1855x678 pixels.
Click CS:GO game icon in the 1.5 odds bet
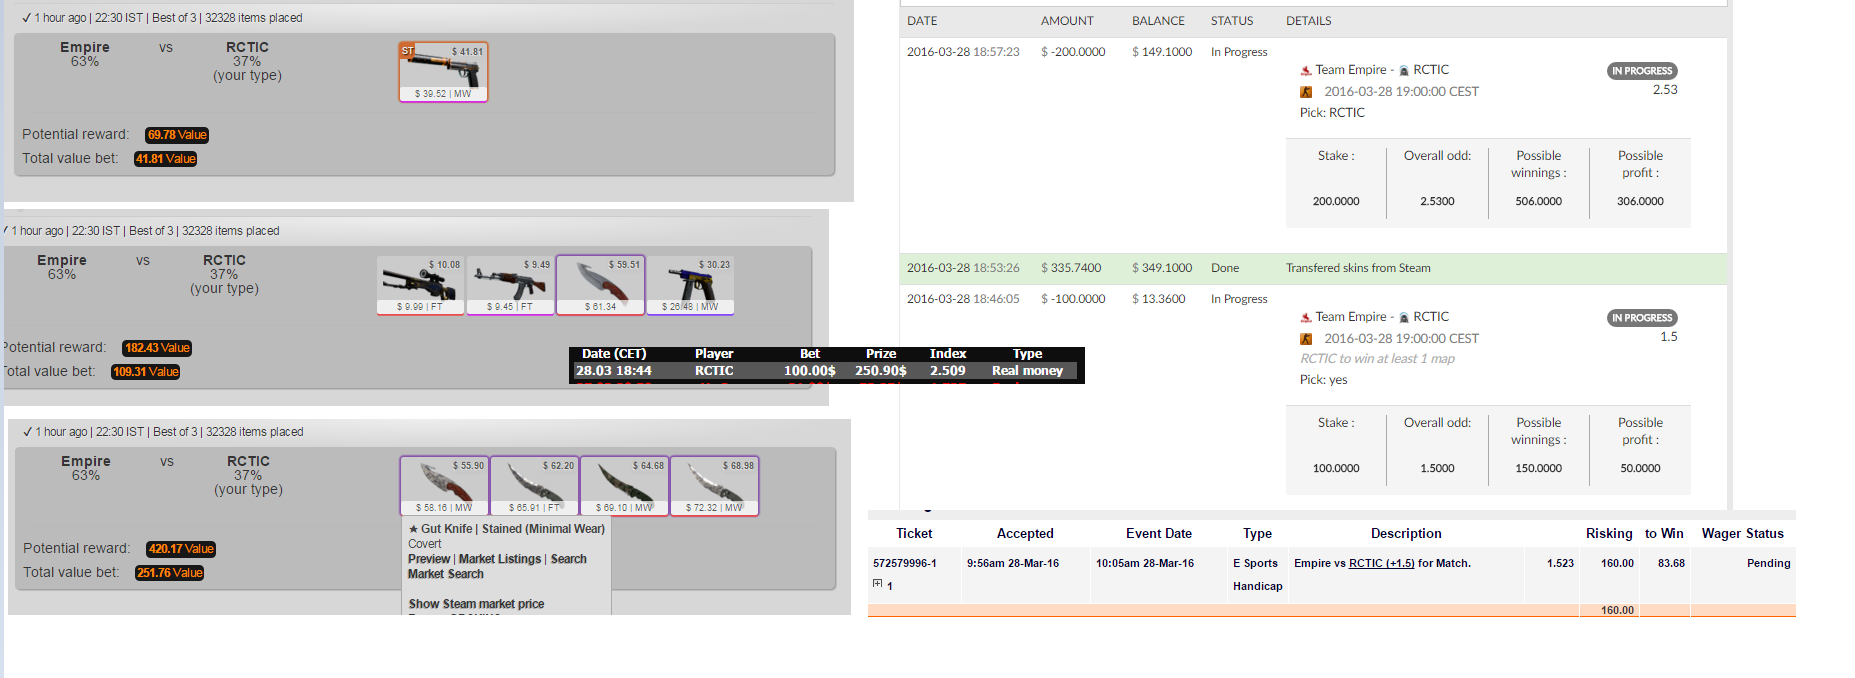pos(1306,339)
